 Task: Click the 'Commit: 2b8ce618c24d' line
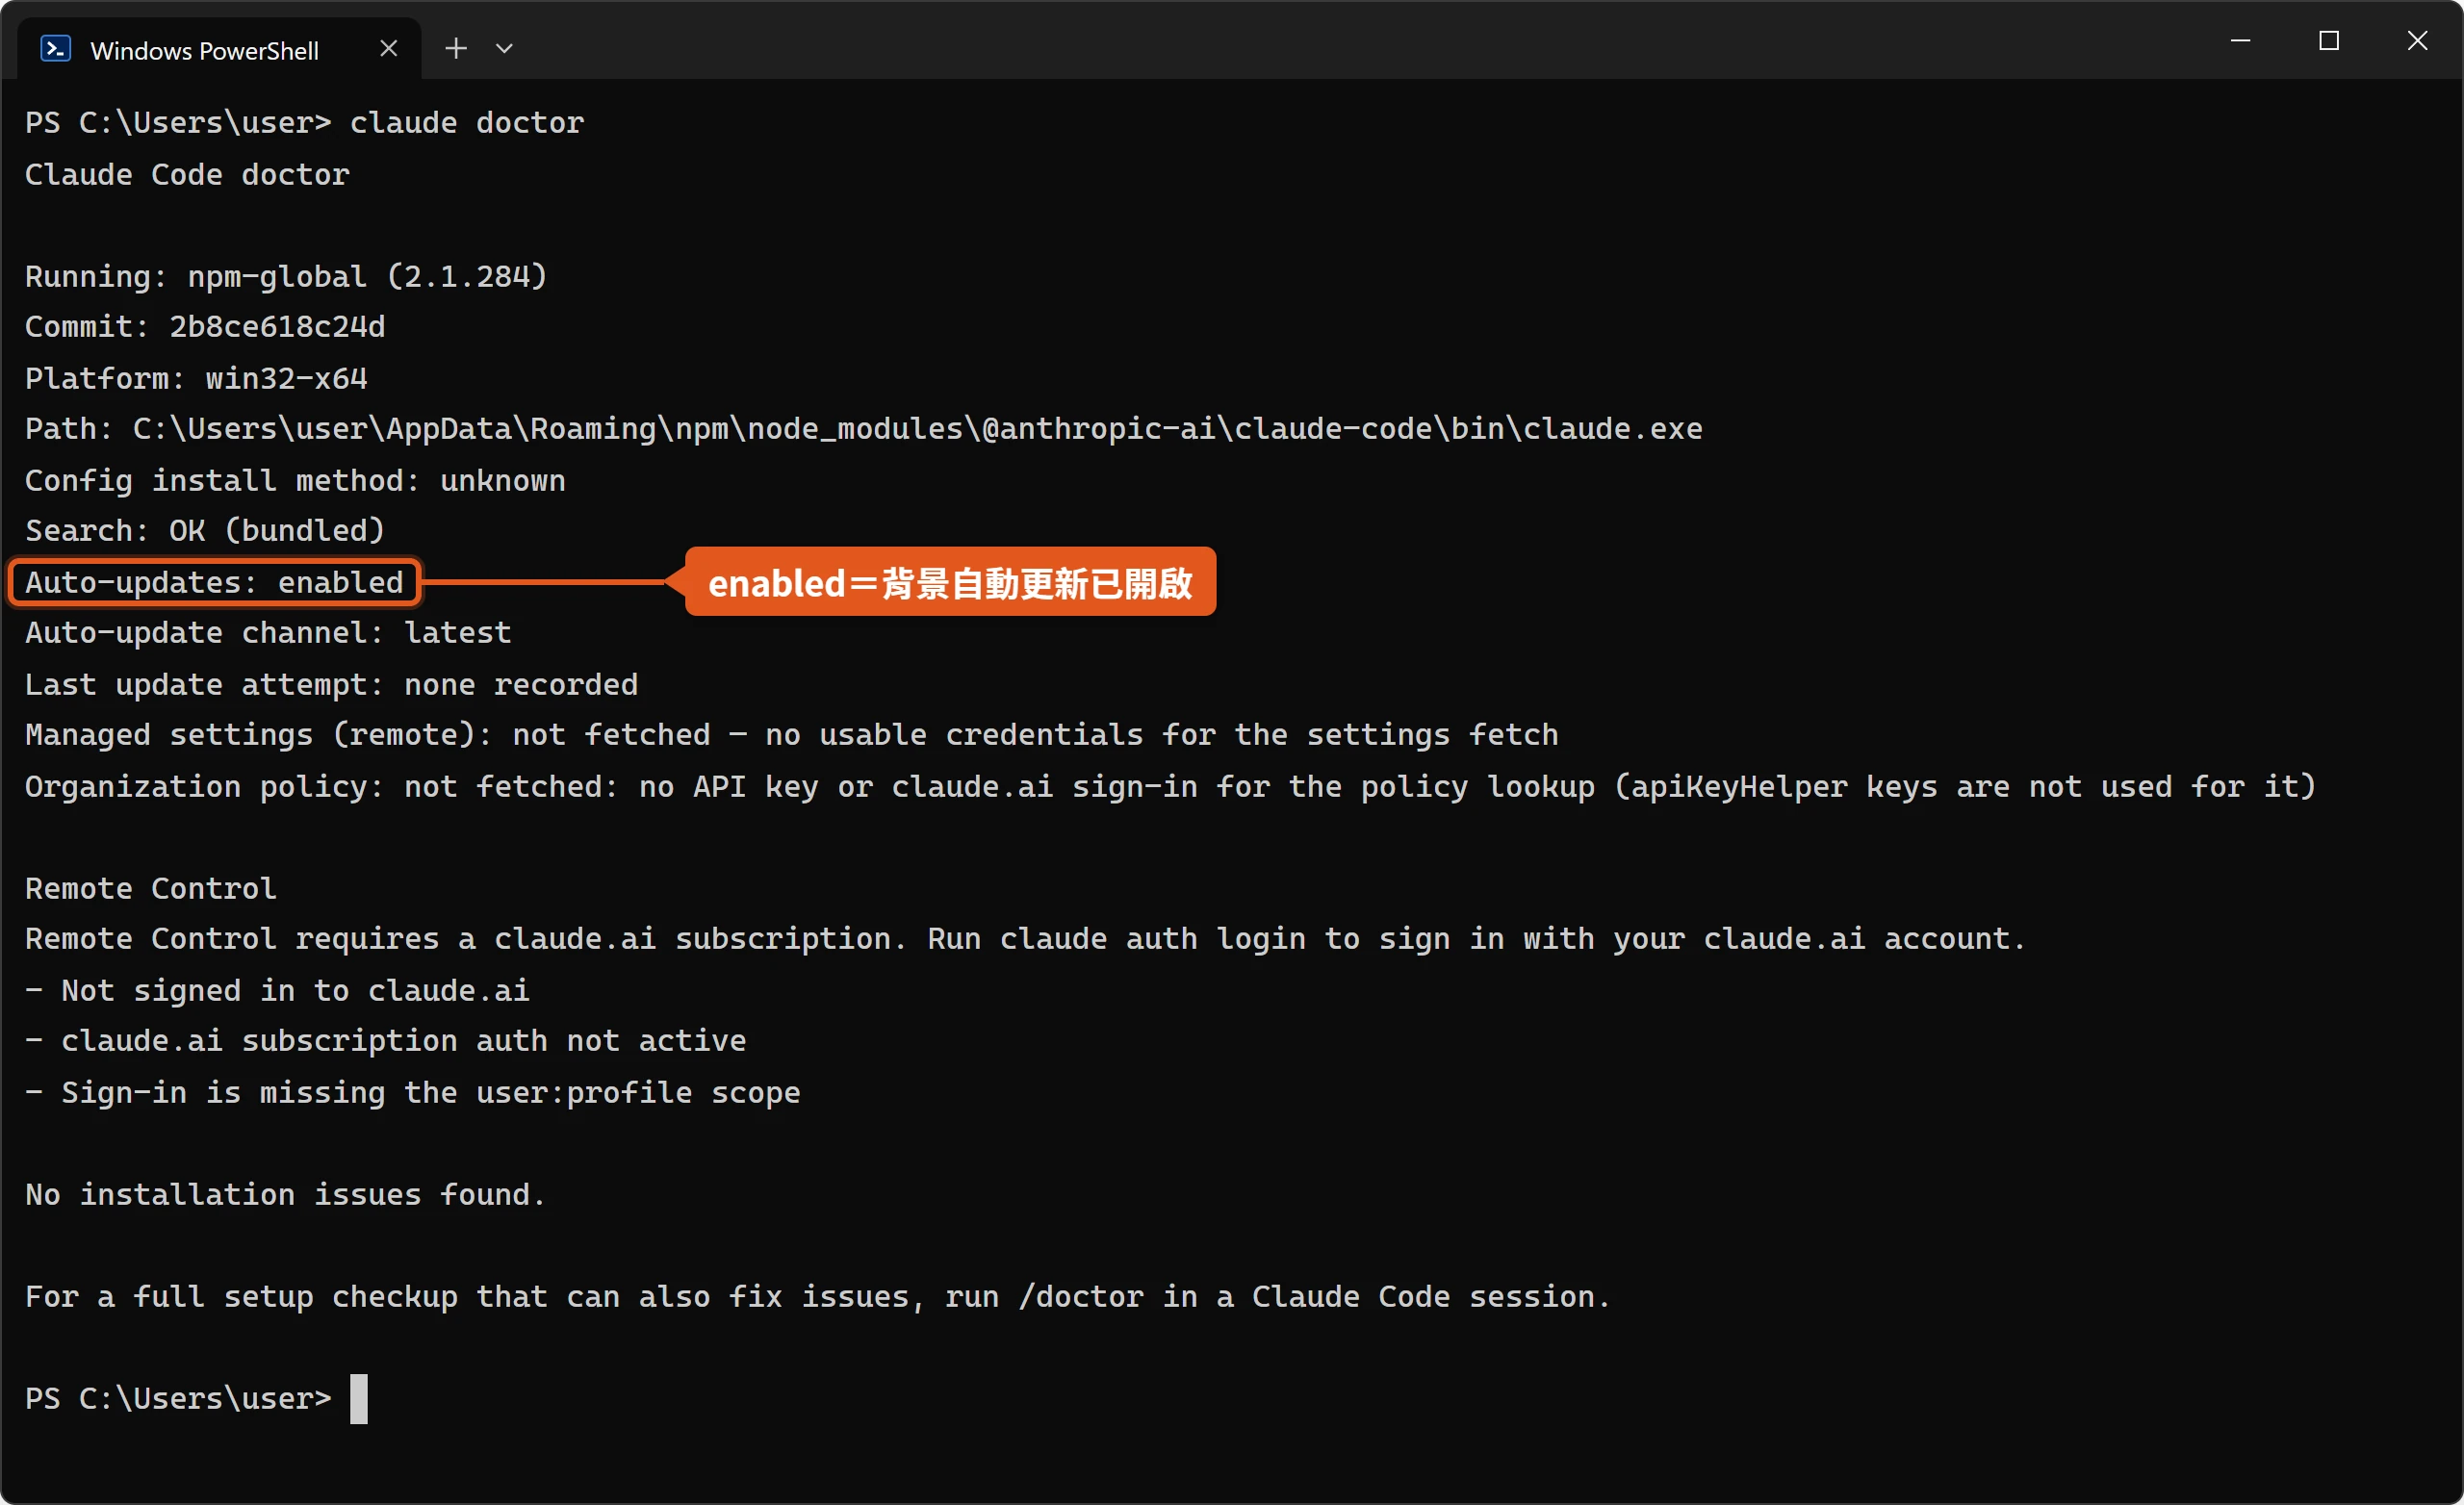pos(205,327)
